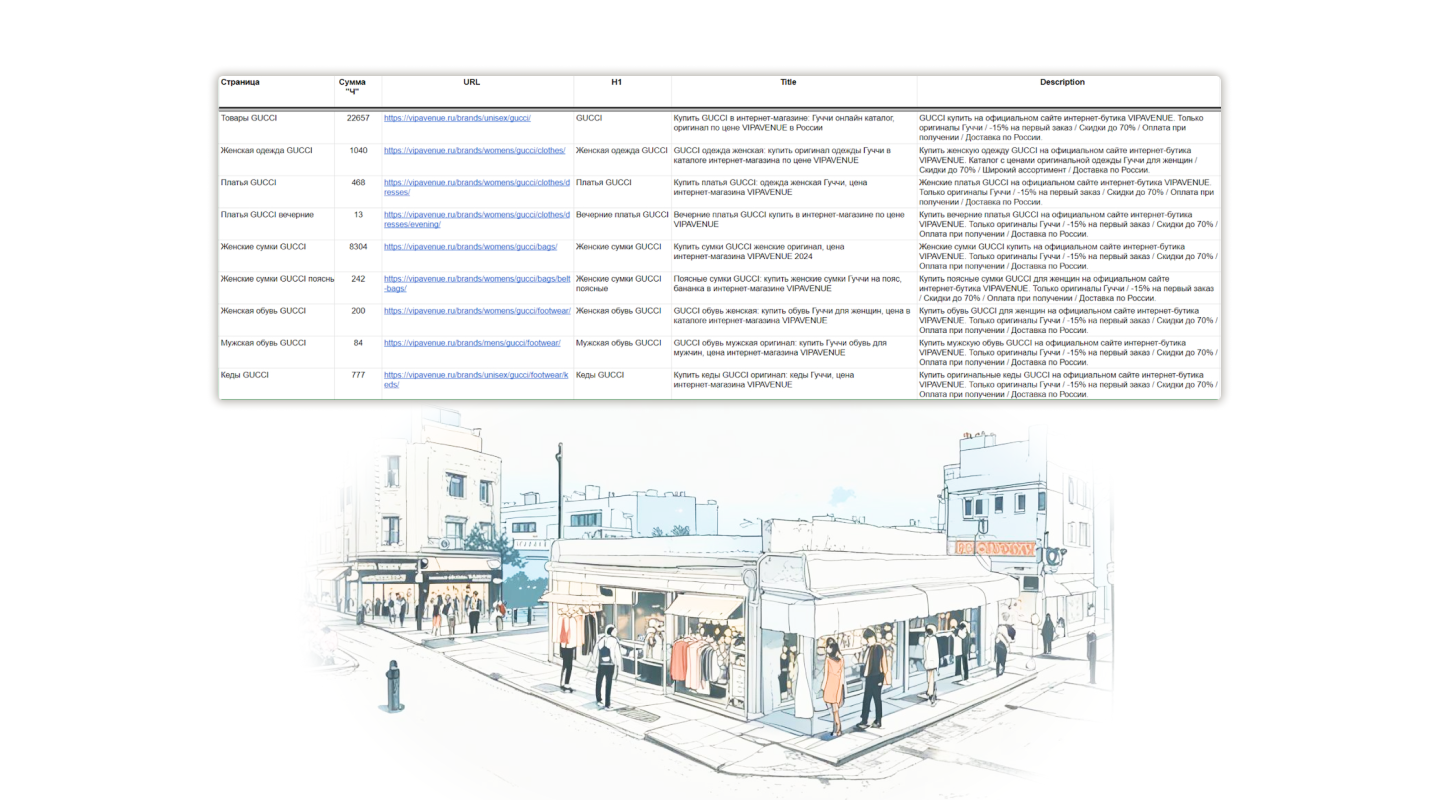This screenshot has width=1440, height=800.
Task: Open the womens gucci clothes URL
Action: [475, 150]
